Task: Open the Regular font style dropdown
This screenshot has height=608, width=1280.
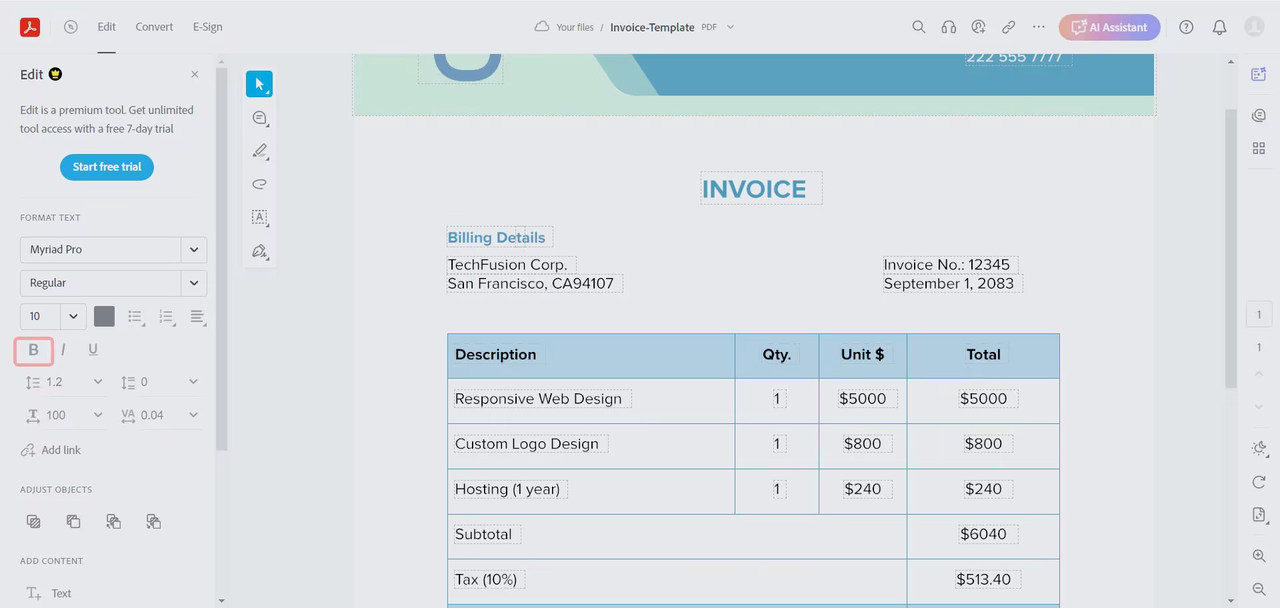Action: click(113, 283)
